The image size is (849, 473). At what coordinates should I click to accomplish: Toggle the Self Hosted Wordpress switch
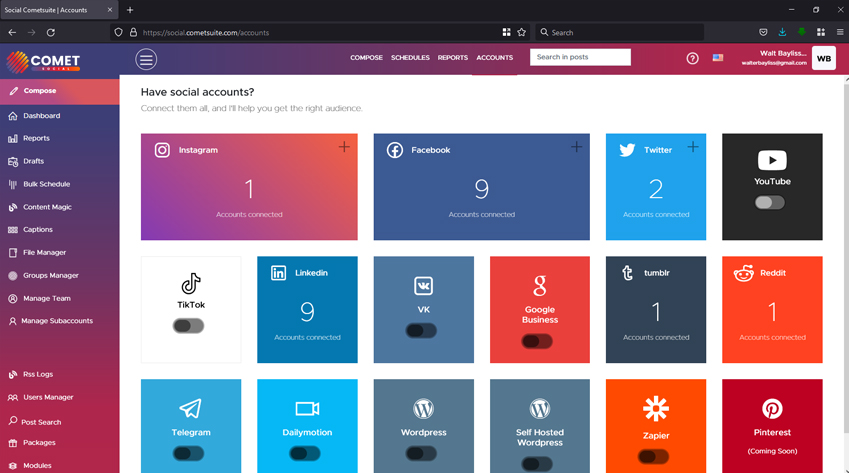click(537, 464)
